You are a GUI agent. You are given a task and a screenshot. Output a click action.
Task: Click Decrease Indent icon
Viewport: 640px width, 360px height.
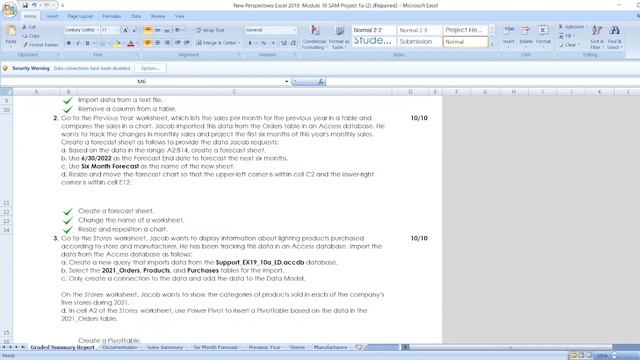pyautogui.click(x=178, y=43)
